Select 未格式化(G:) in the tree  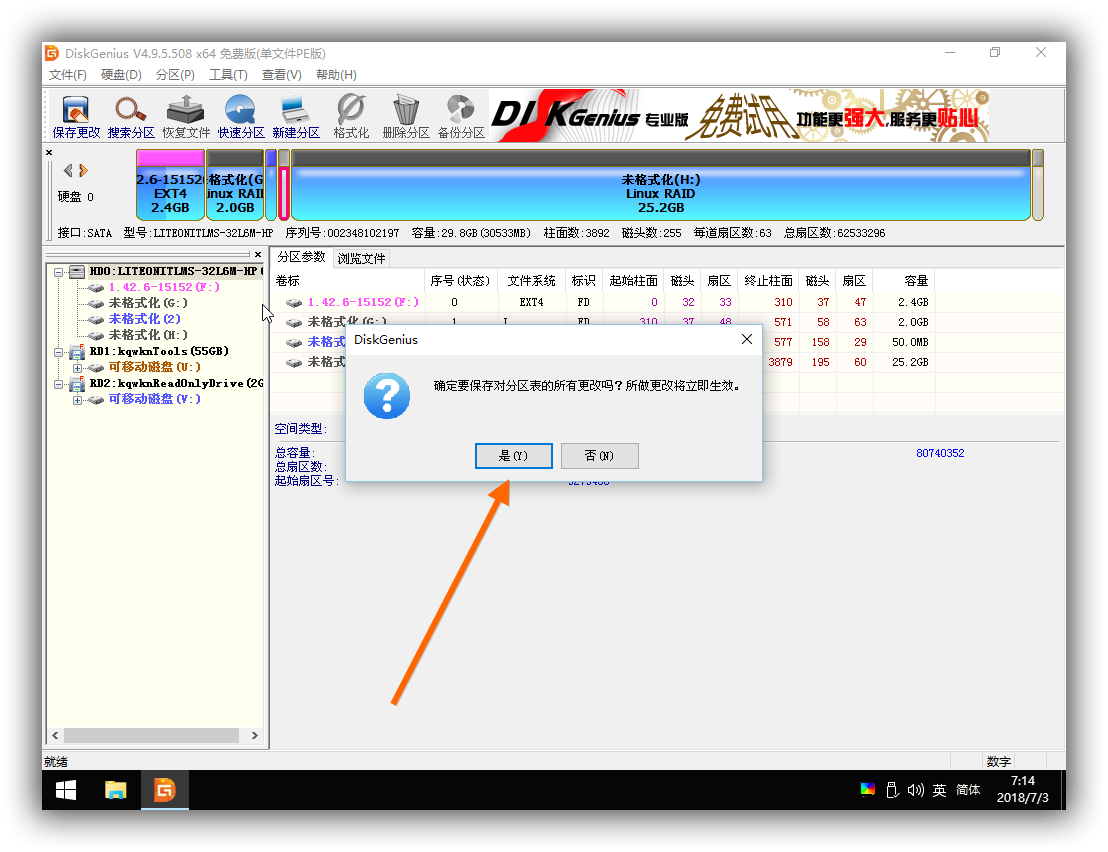click(148, 303)
